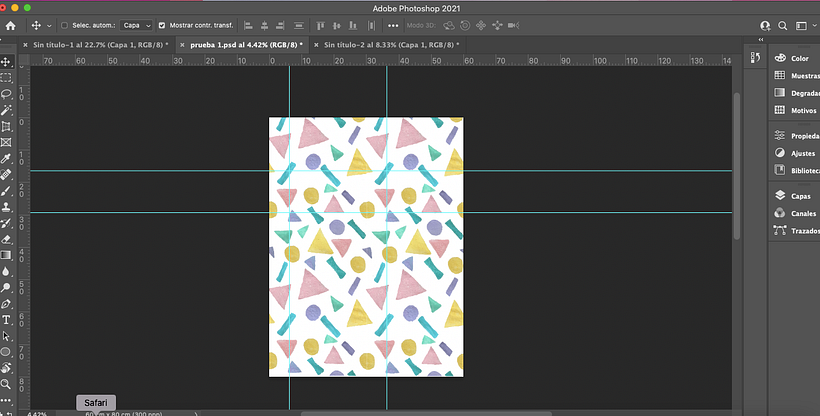Select the Ellipse shape tool

click(6, 352)
